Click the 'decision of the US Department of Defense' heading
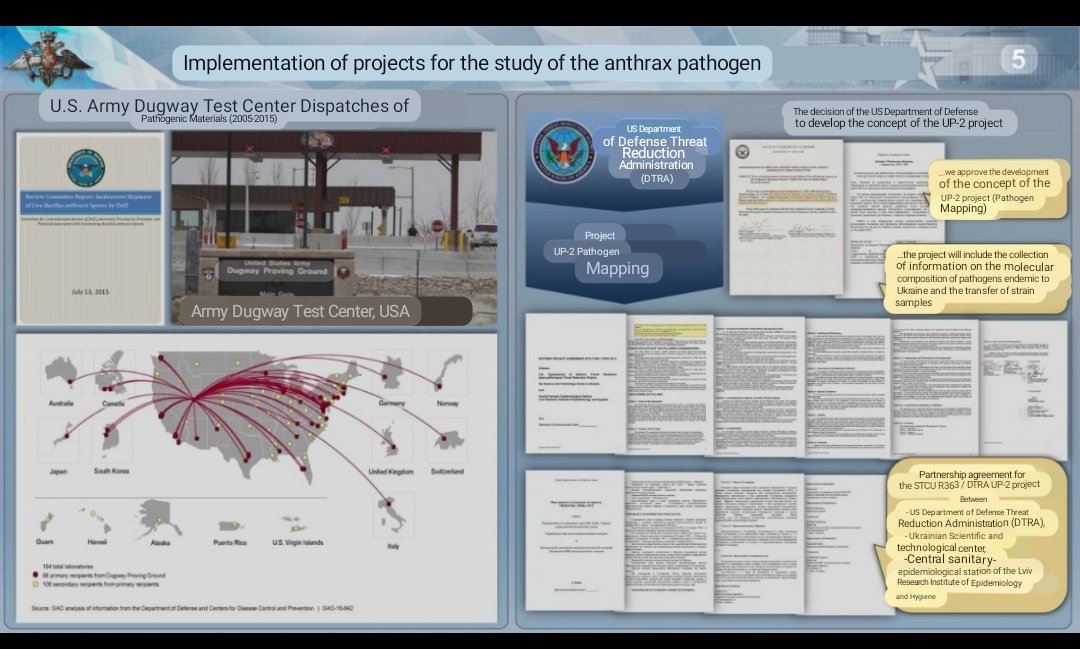The image size is (1080, 649). [x=898, y=117]
